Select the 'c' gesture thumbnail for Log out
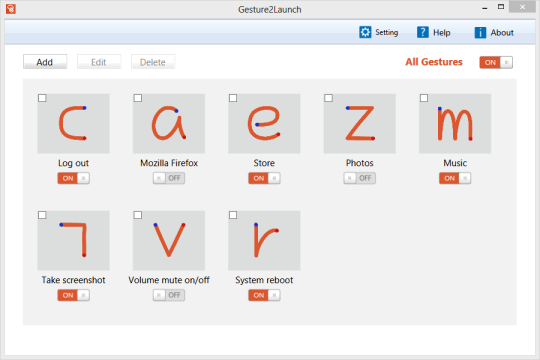Viewport: 540px width, 360px height. 73,124
